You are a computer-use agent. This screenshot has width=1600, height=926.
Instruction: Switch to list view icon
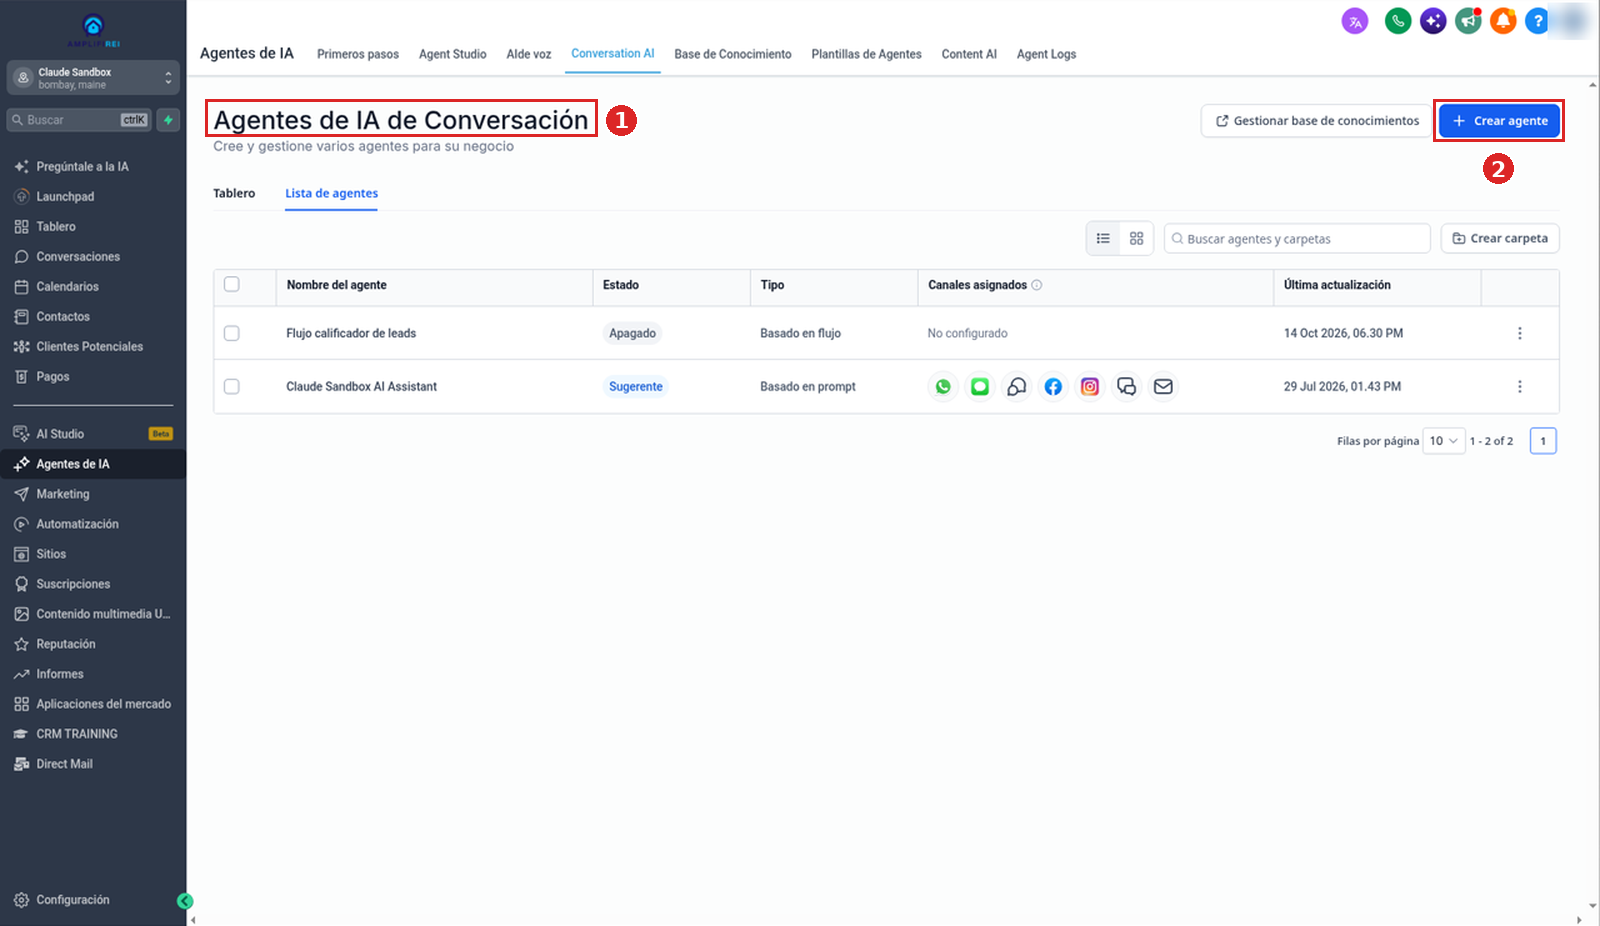coord(1103,239)
